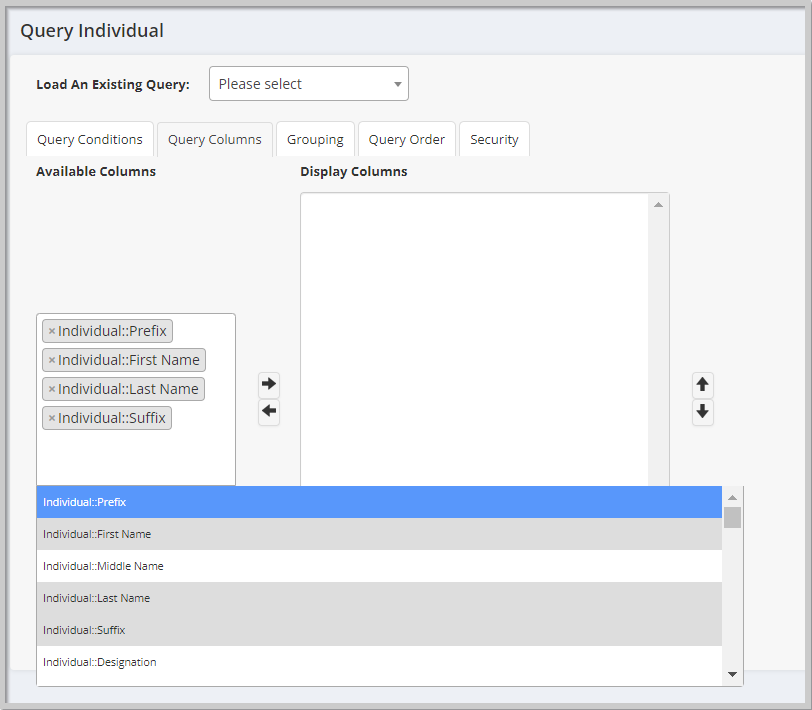Click the right arrow to add selected columns

click(x=268, y=383)
